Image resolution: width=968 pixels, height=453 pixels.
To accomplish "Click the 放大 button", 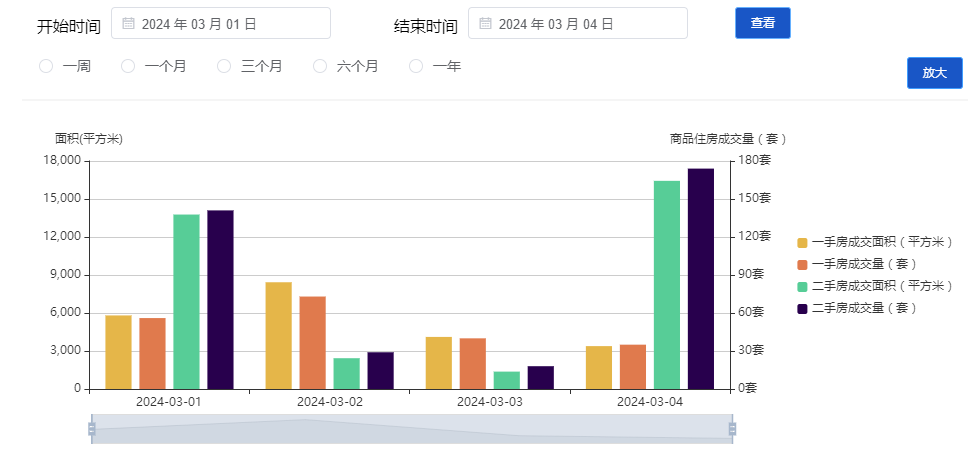I will (935, 73).
